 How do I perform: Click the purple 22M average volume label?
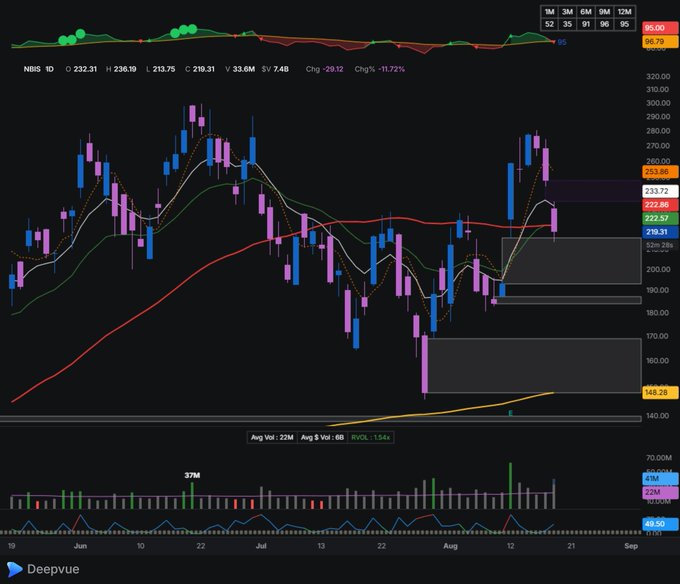pyautogui.click(x=660, y=492)
